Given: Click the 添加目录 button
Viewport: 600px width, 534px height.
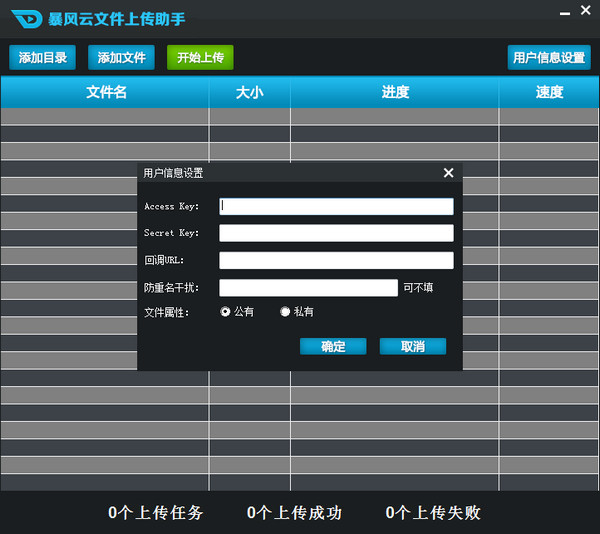Looking at the screenshot, I should [x=42, y=58].
